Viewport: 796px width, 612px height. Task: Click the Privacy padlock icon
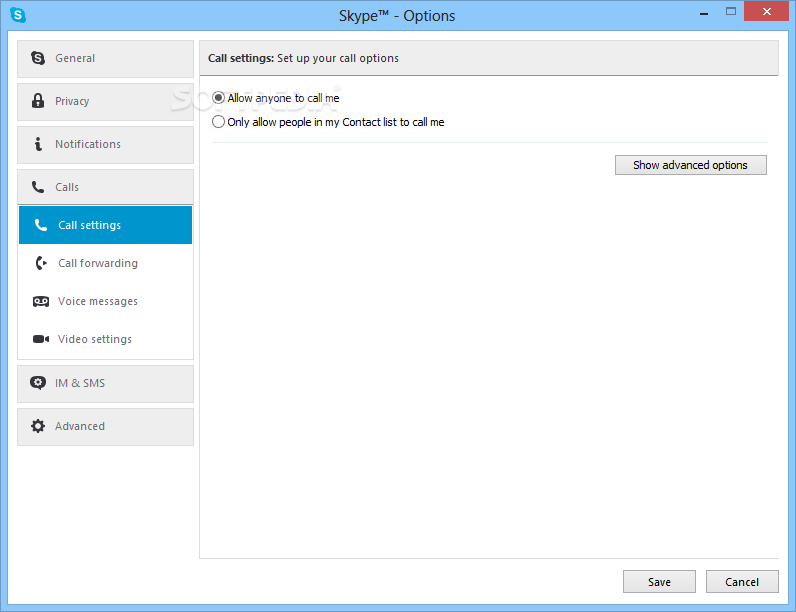tap(38, 100)
